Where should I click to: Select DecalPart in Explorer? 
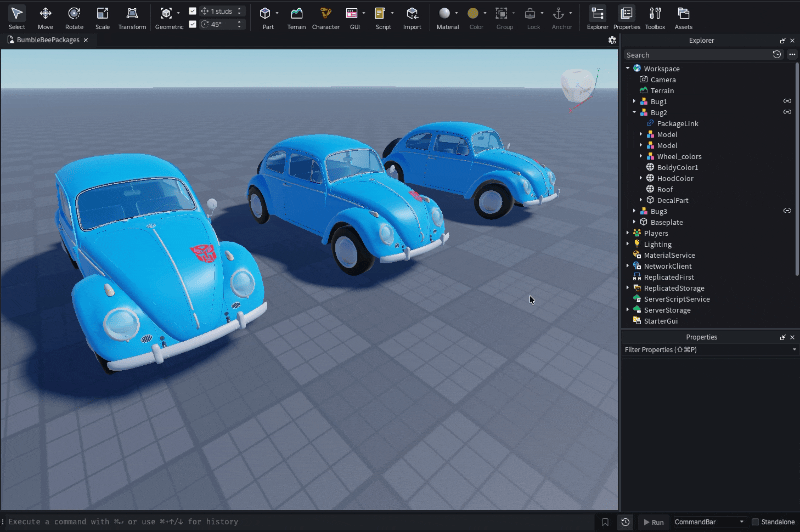coord(672,200)
